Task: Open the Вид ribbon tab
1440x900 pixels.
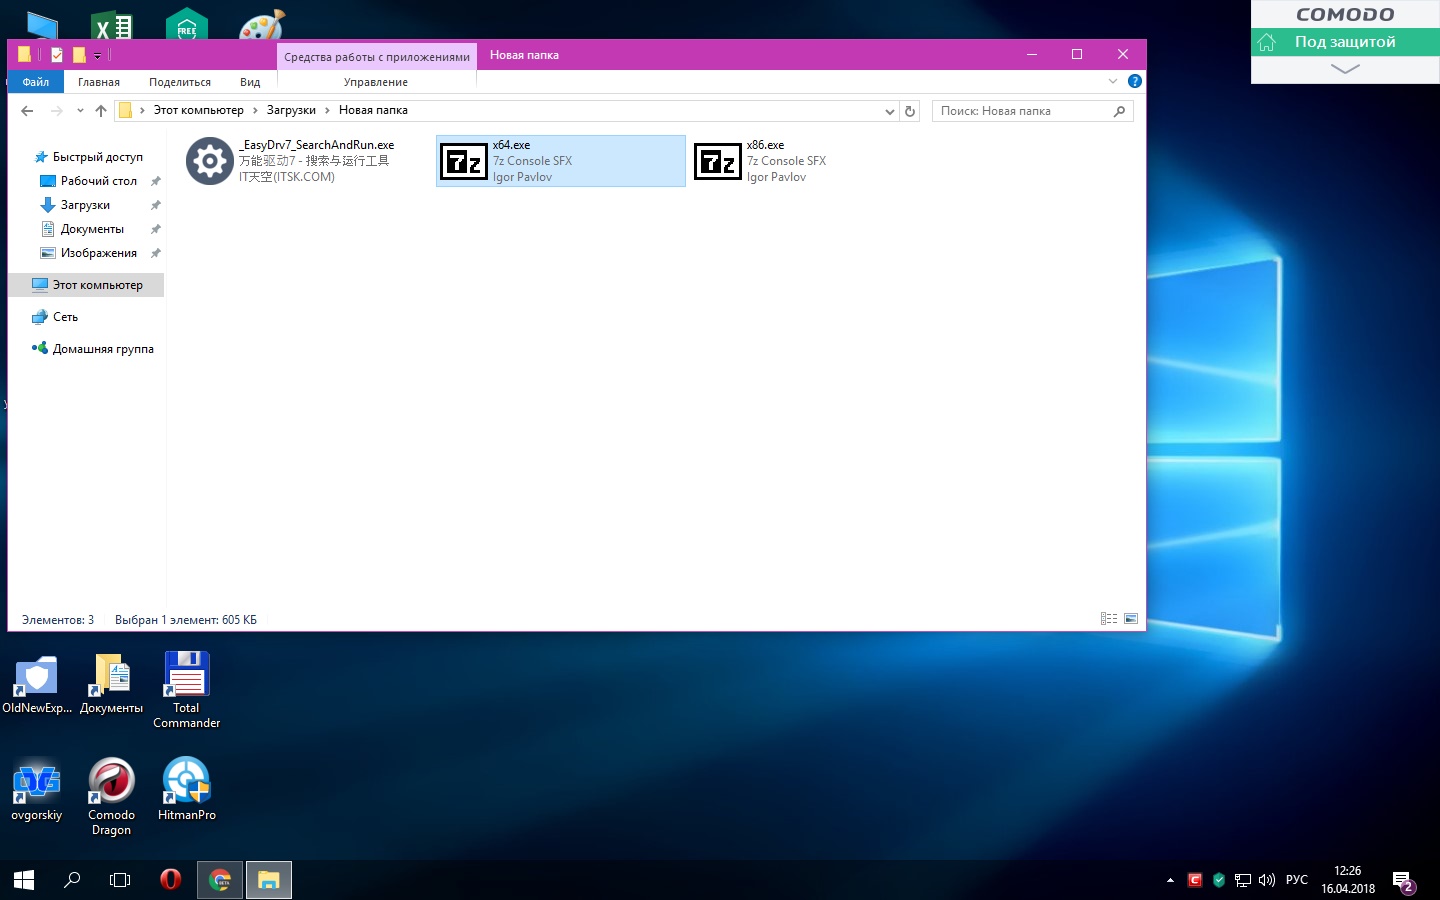Action: tap(250, 82)
